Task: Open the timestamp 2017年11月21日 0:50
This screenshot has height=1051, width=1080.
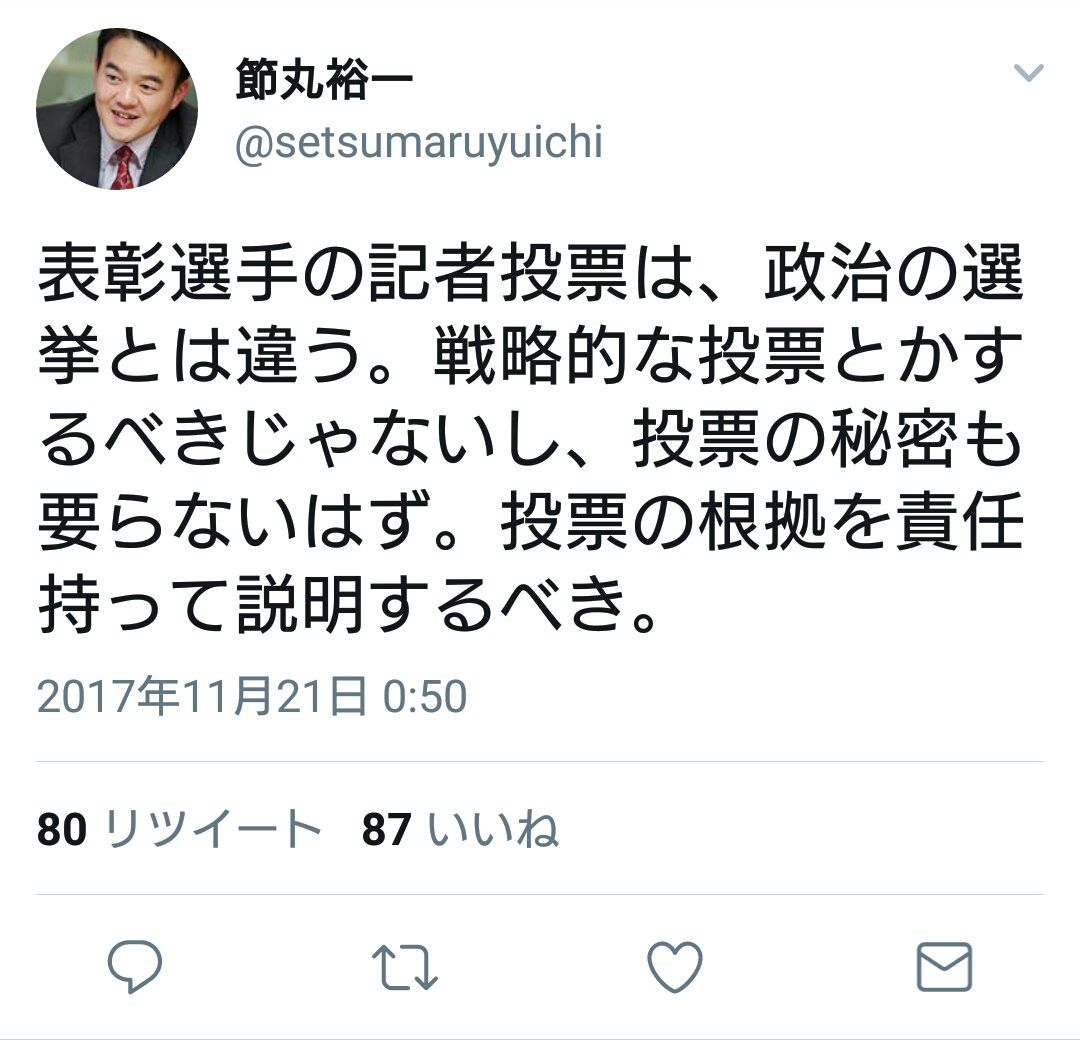Action: pyautogui.click(x=252, y=696)
